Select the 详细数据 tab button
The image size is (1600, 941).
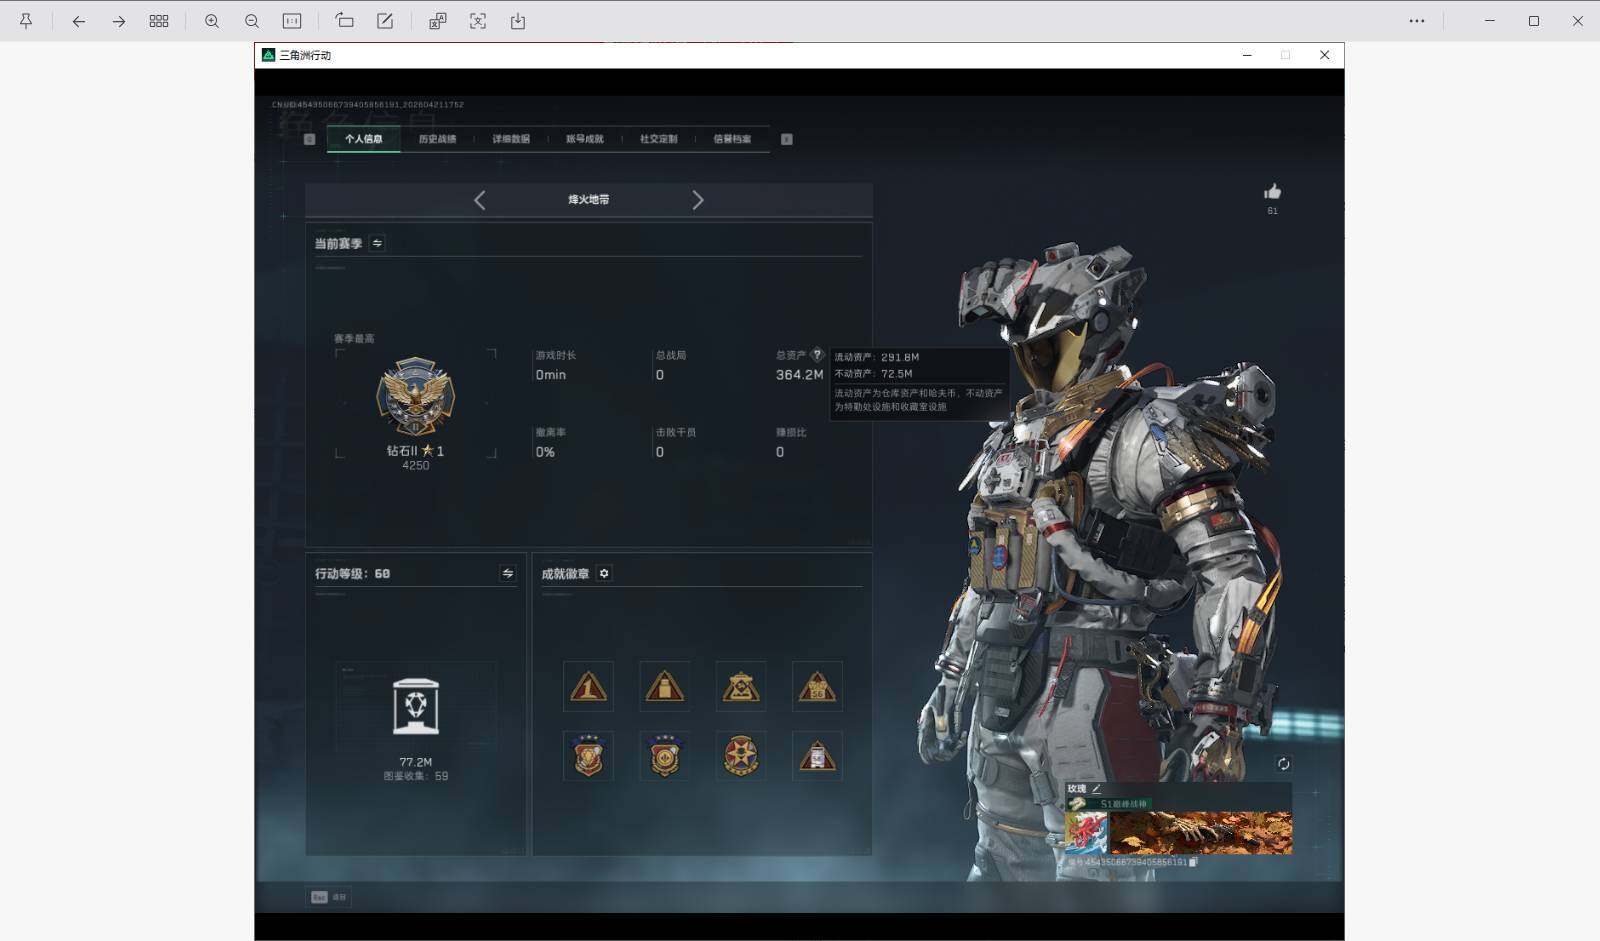(511, 139)
